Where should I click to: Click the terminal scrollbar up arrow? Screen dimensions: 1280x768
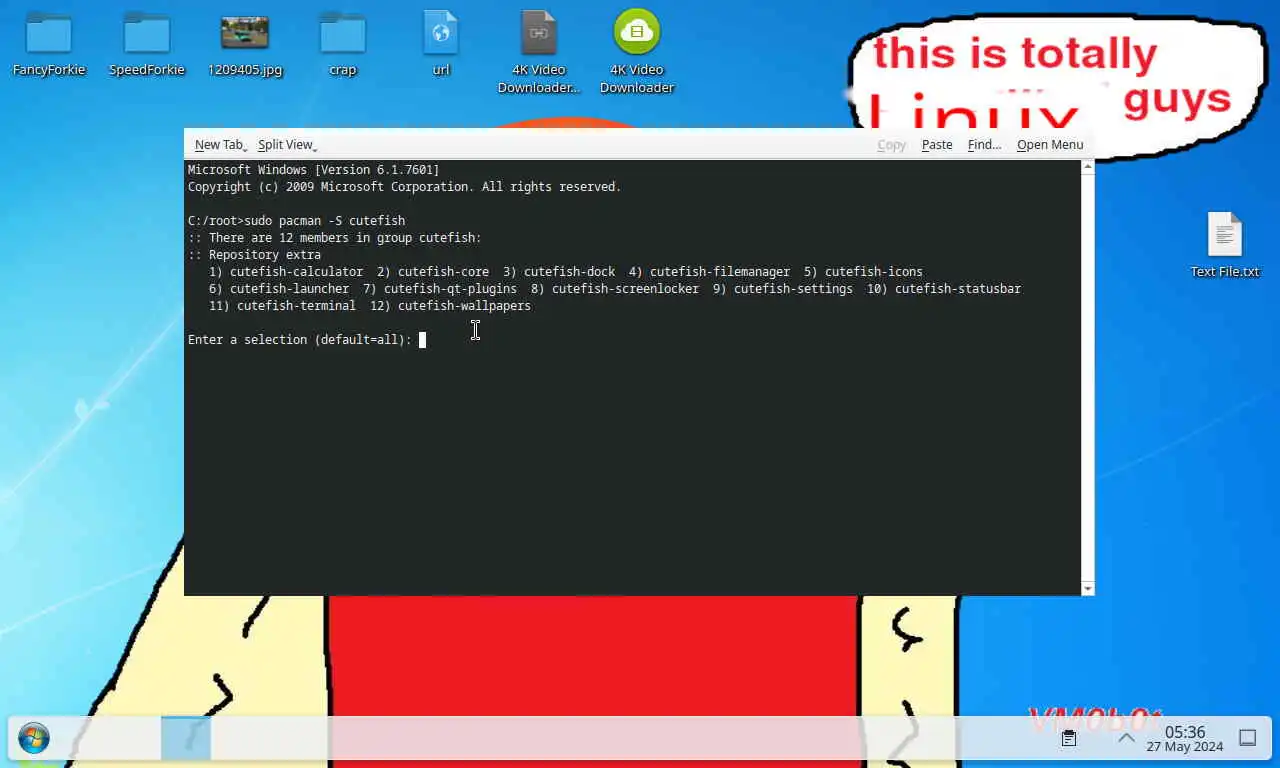point(1088,167)
